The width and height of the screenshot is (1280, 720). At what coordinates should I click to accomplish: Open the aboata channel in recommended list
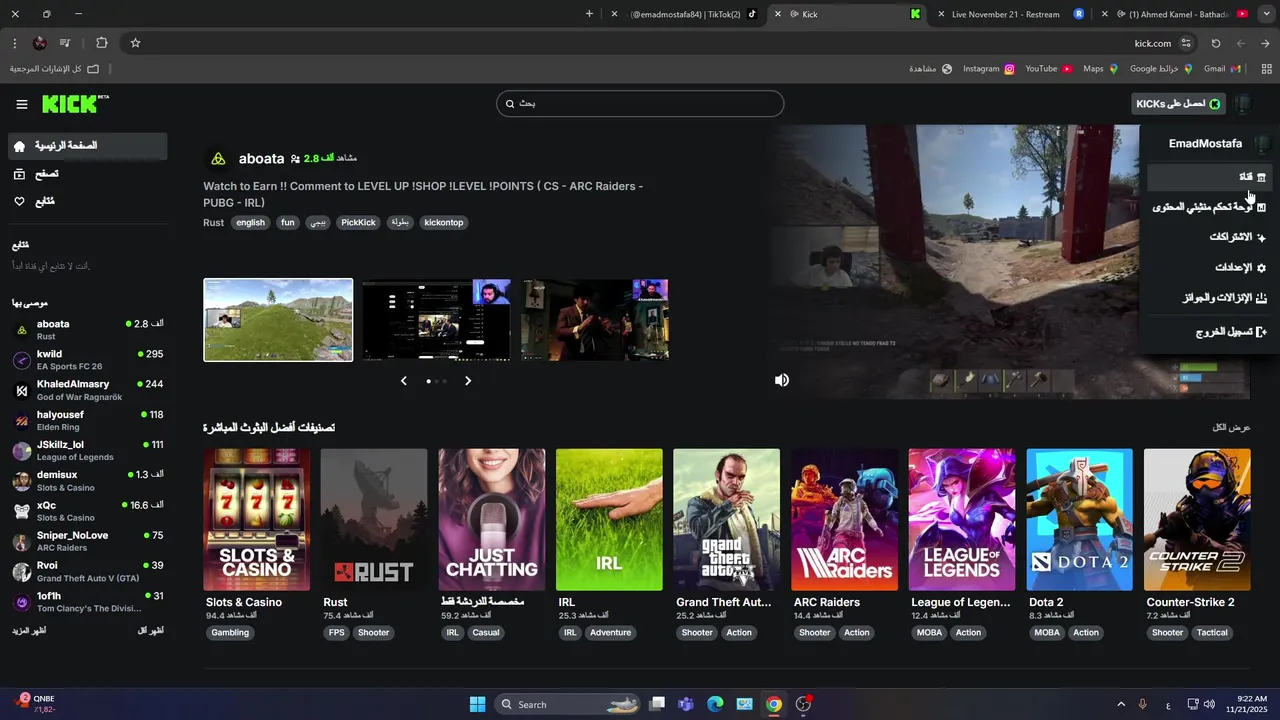[x=88, y=329]
